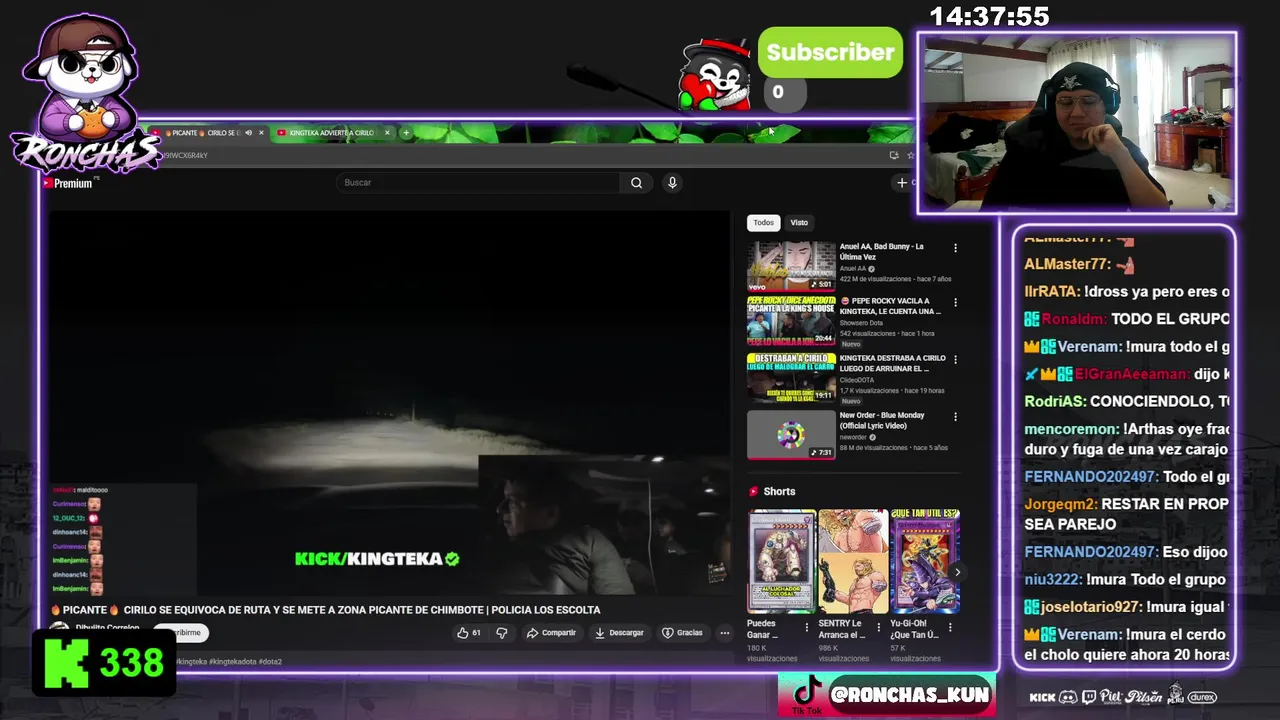The height and width of the screenshot is (720, 1280).
Task: Click the YouTube Premium logo
Action: coord(67,183)
